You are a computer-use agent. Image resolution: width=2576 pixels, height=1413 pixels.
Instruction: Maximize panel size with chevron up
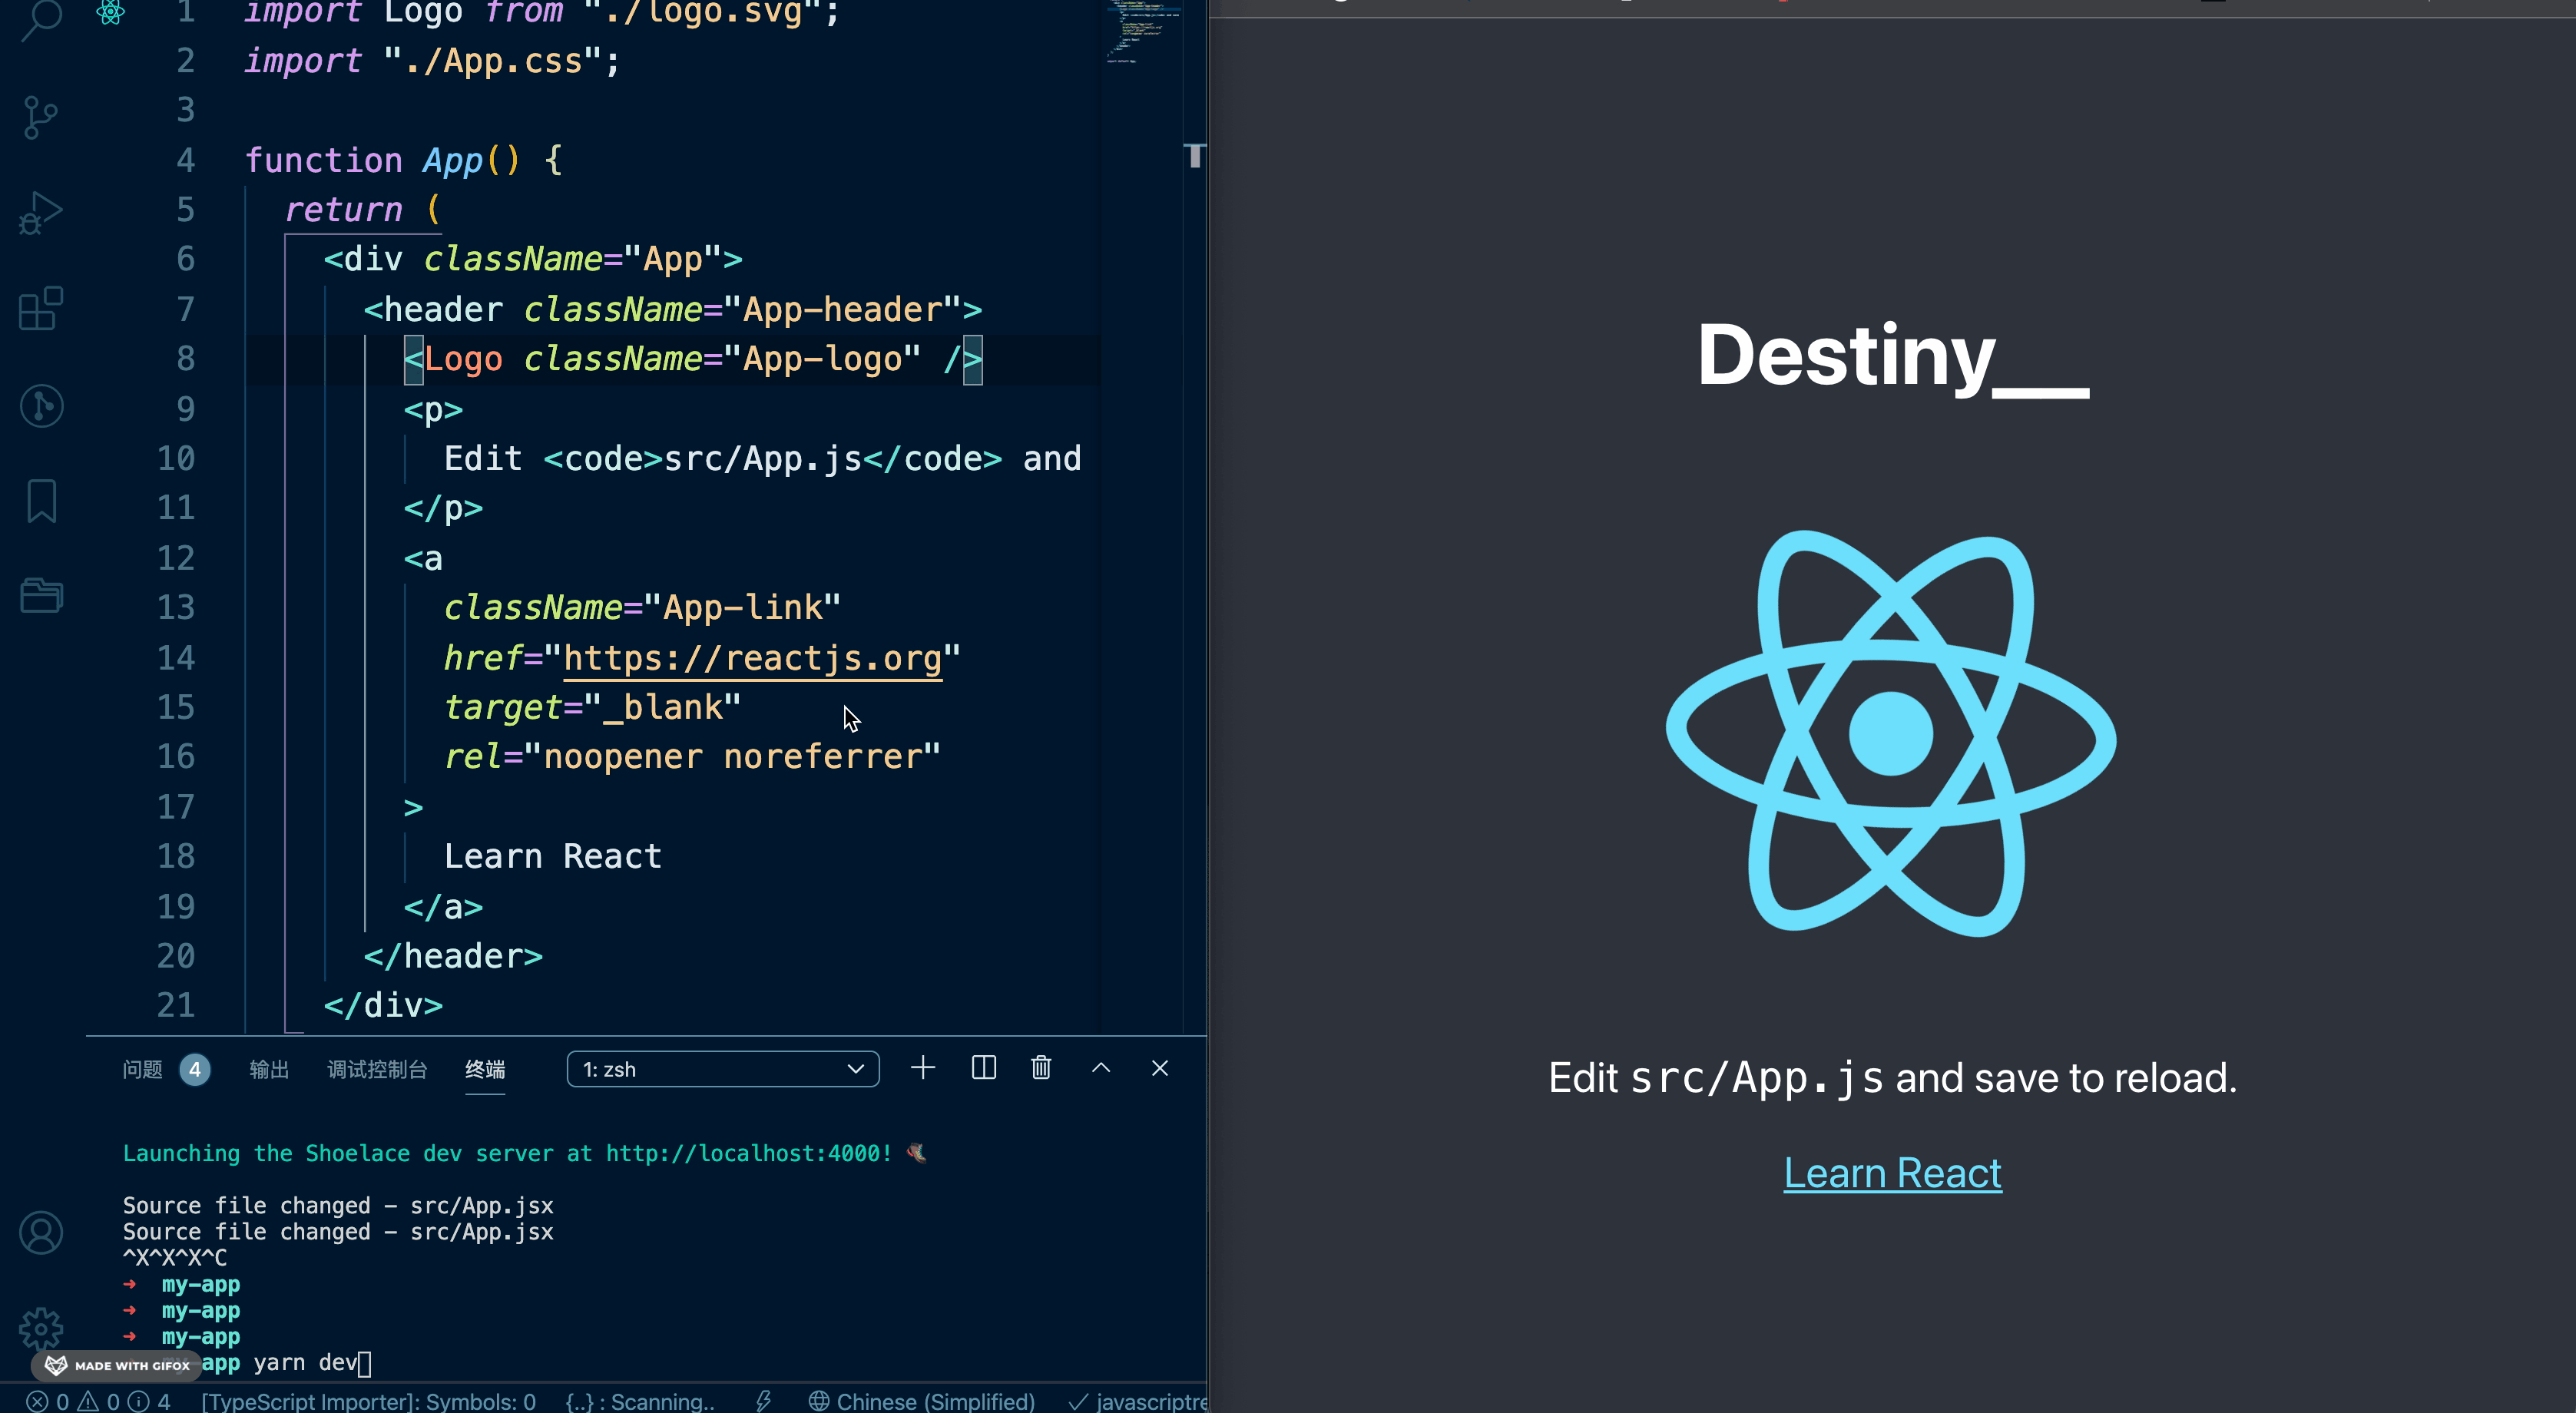tap(1101, 1068)
